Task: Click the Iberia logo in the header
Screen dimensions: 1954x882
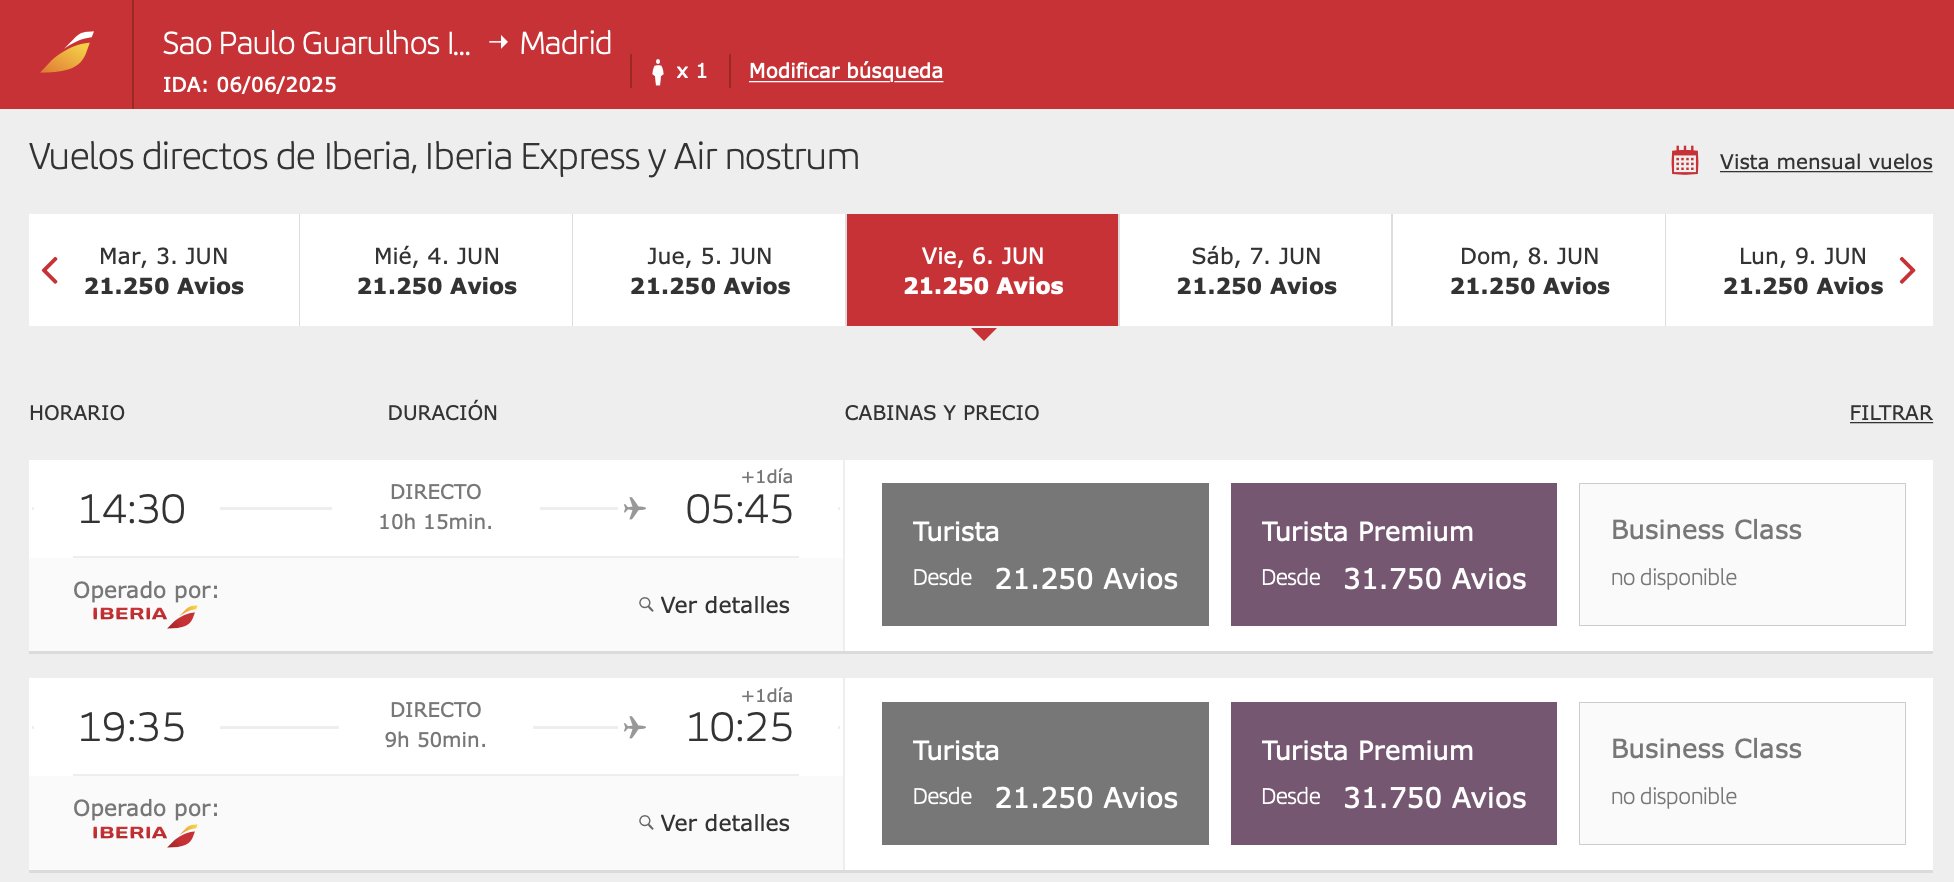Action: click(x=67, y=53)
